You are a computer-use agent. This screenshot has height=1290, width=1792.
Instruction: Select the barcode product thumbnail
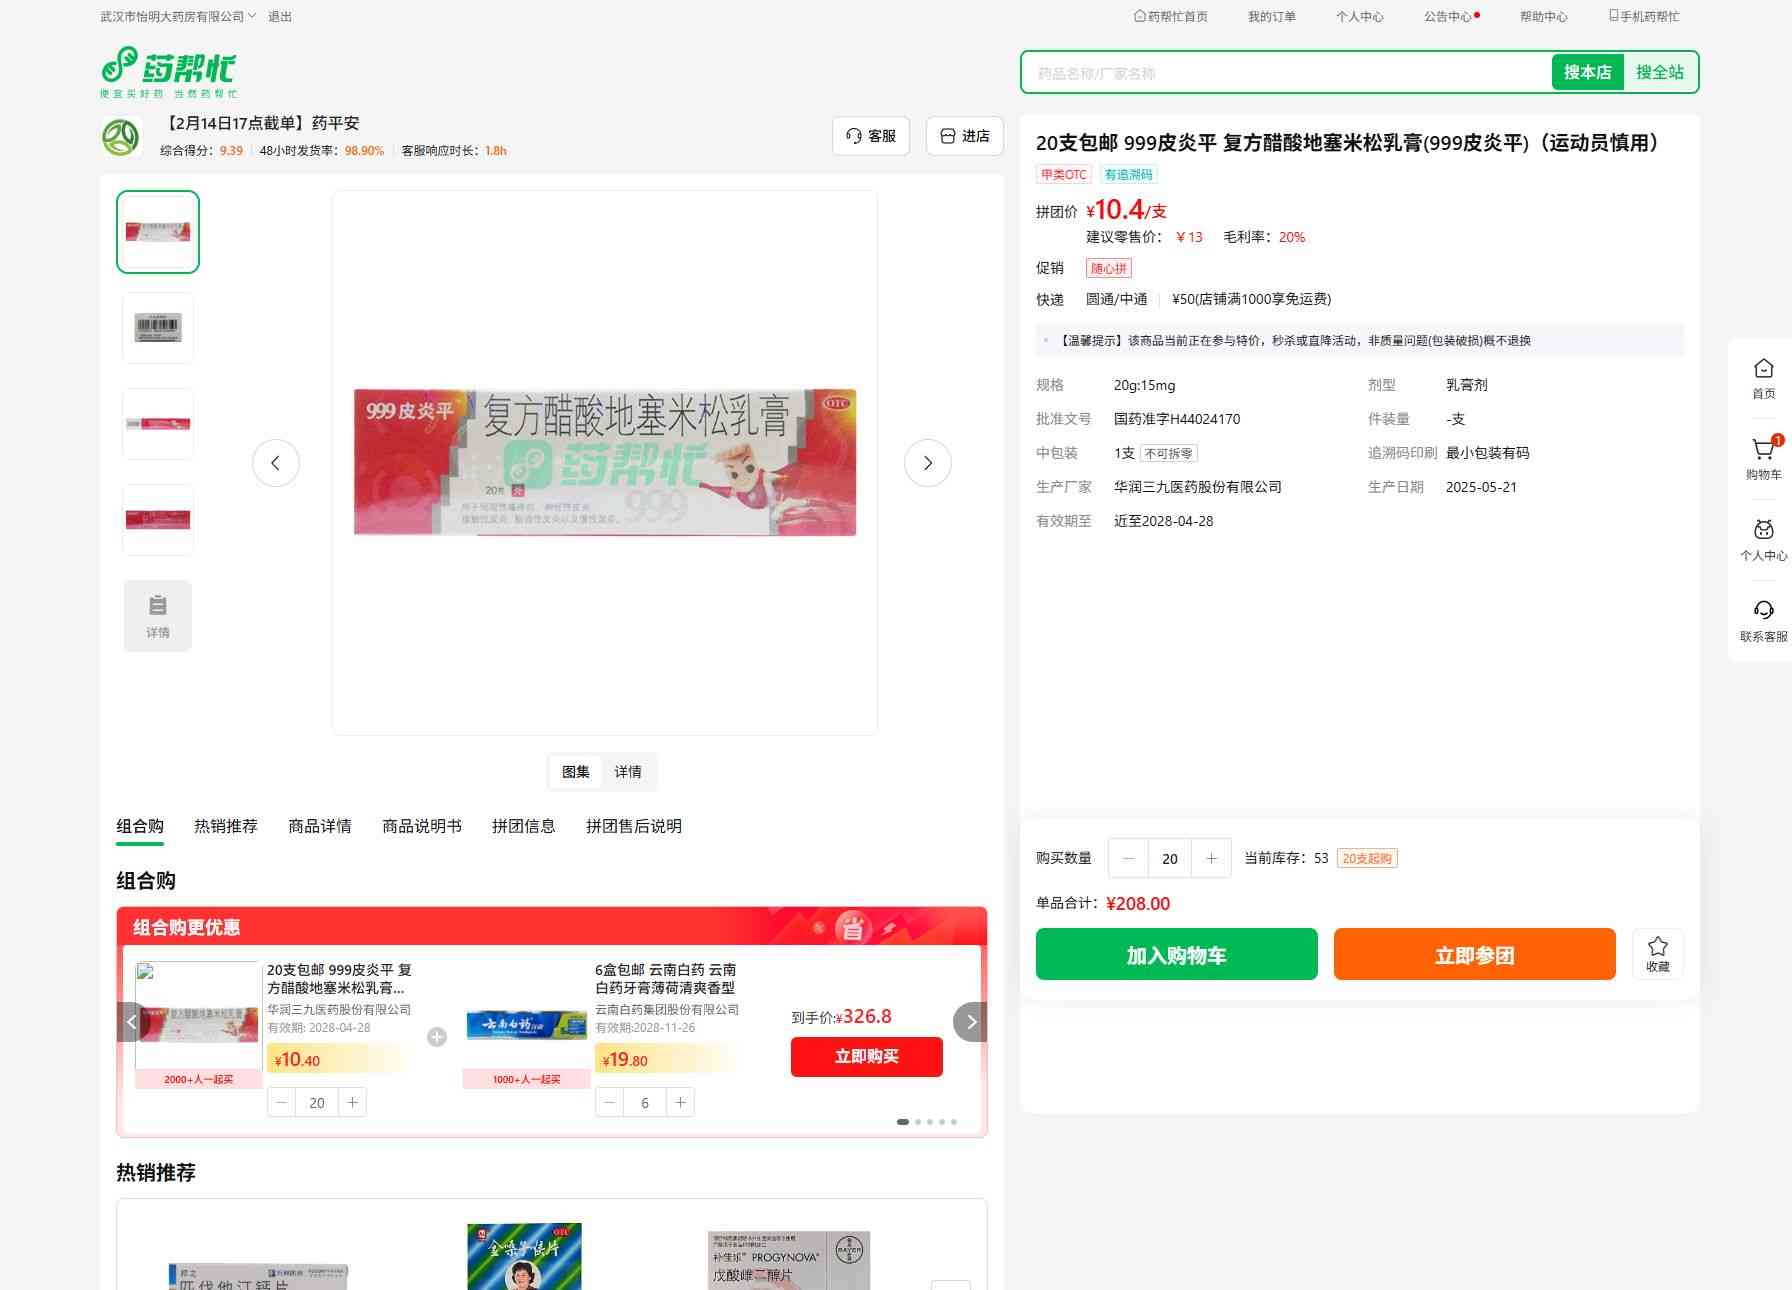158,328
